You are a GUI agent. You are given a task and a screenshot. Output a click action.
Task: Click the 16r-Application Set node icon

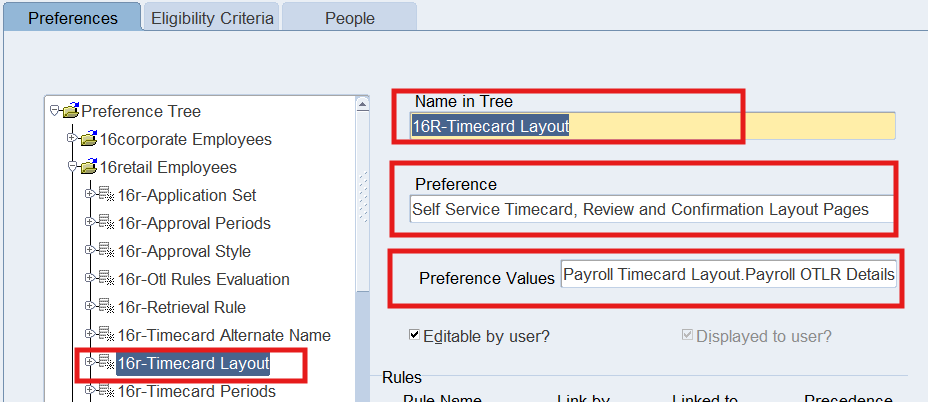pos(106,196)
